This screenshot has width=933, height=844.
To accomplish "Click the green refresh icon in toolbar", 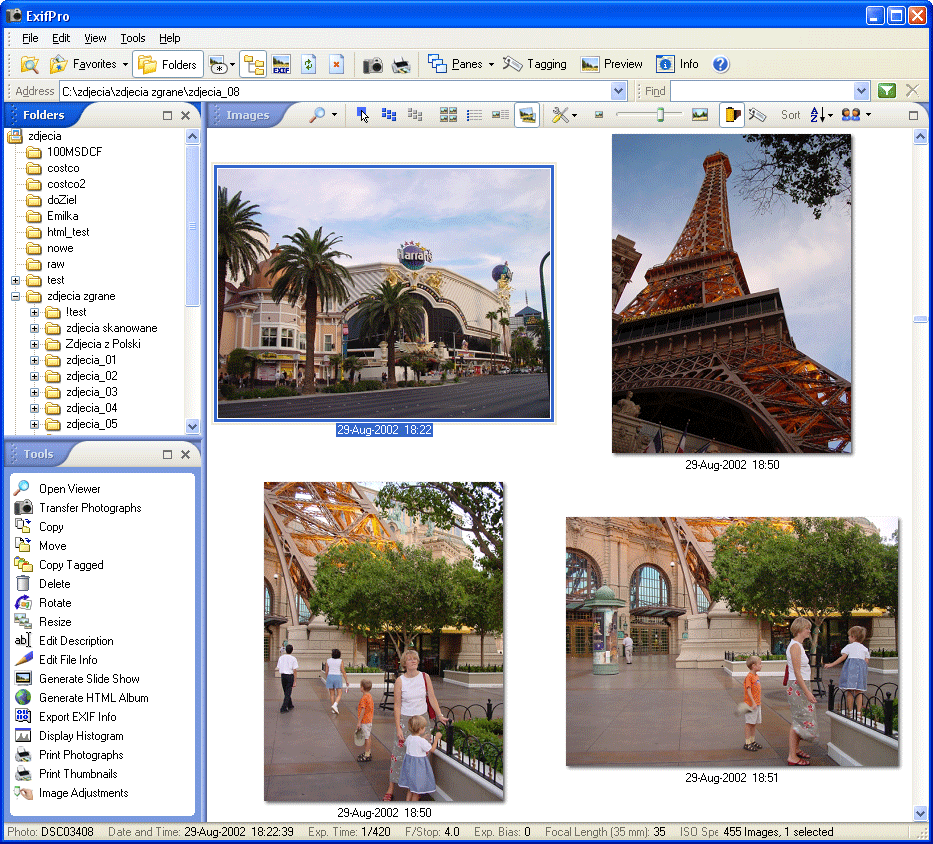I will point(309,65).
